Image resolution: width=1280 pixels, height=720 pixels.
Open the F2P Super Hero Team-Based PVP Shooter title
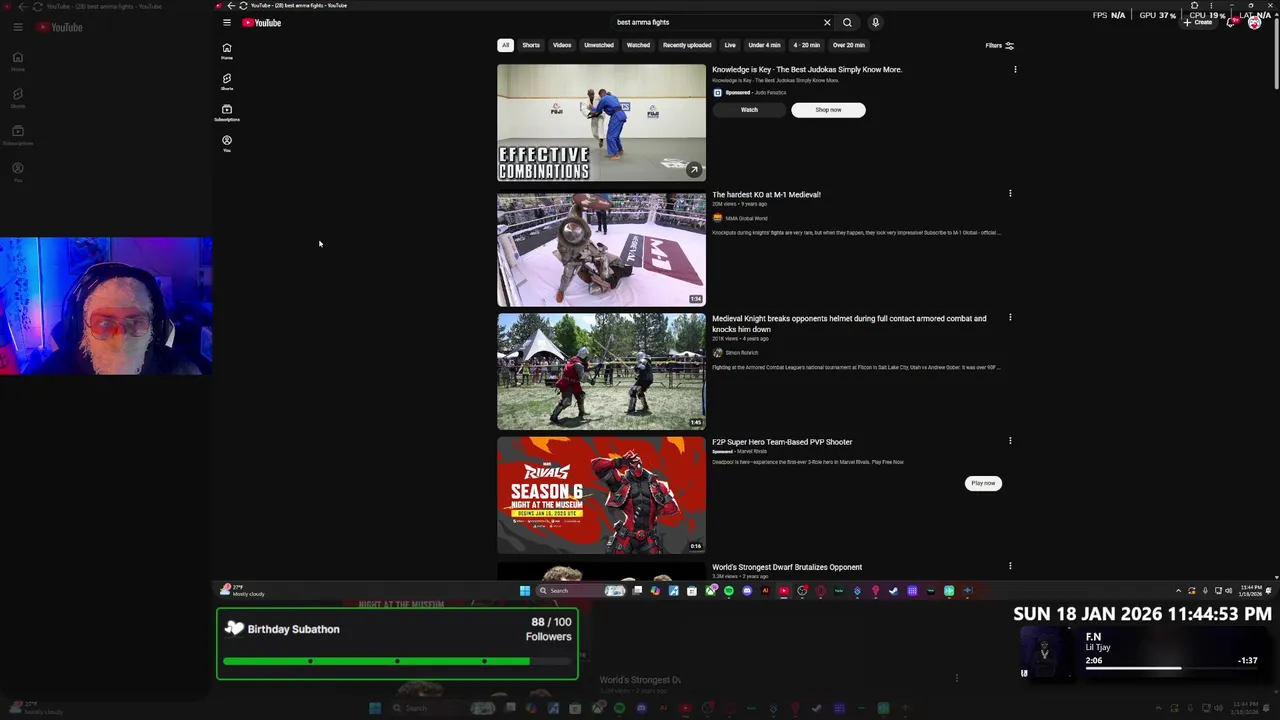click(782, 442)
